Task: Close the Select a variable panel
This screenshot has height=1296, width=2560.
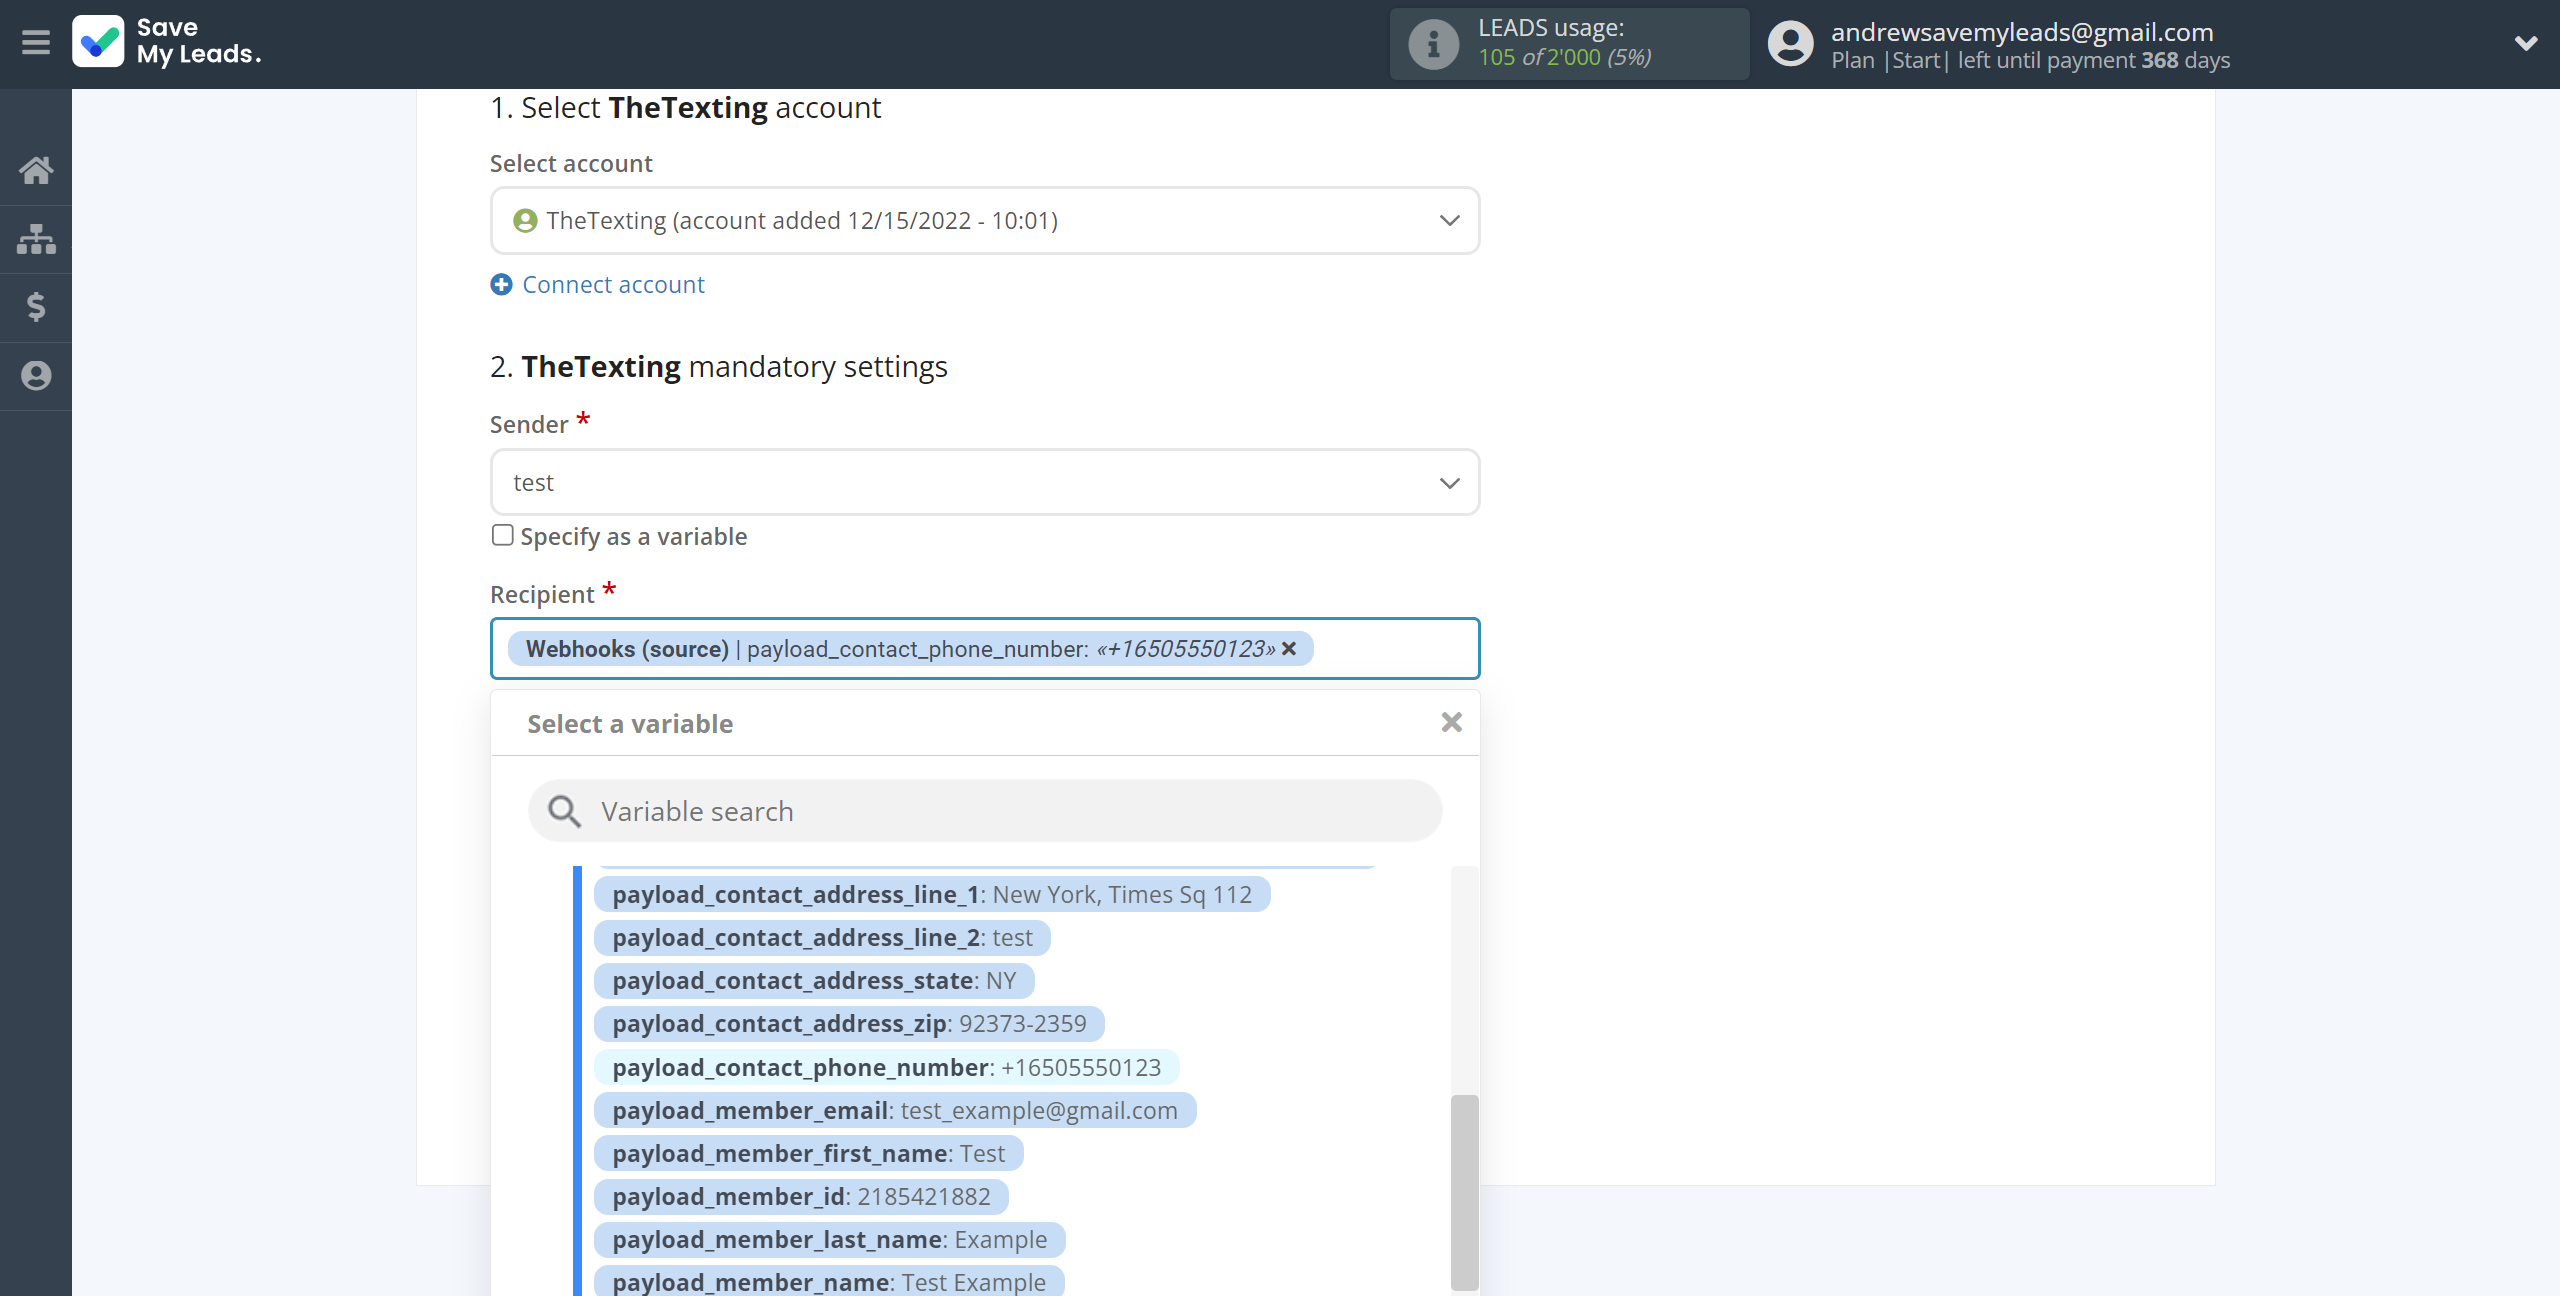Action: pos(1452,722)
